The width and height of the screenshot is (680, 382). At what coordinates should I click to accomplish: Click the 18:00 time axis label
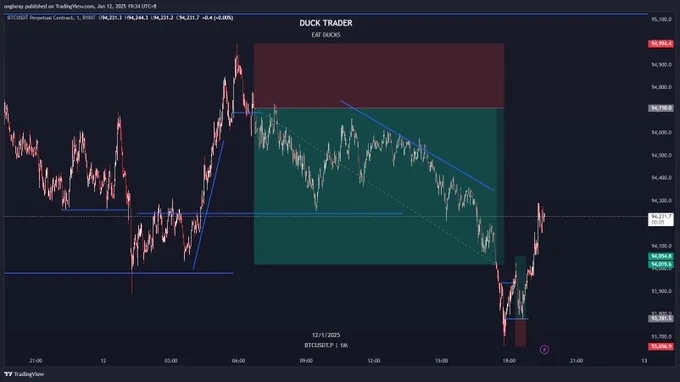pos(509,361)
